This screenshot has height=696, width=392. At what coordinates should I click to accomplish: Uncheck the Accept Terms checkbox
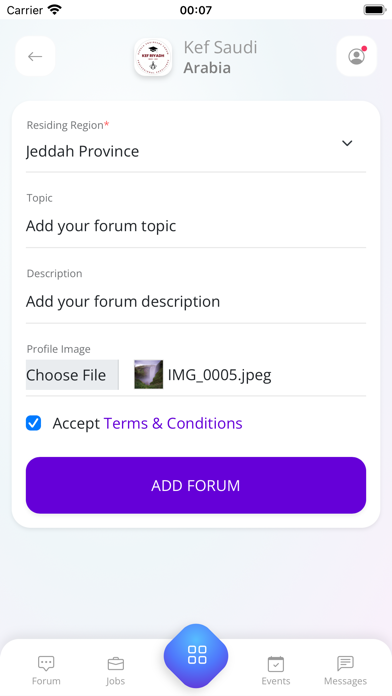point(33,423)
